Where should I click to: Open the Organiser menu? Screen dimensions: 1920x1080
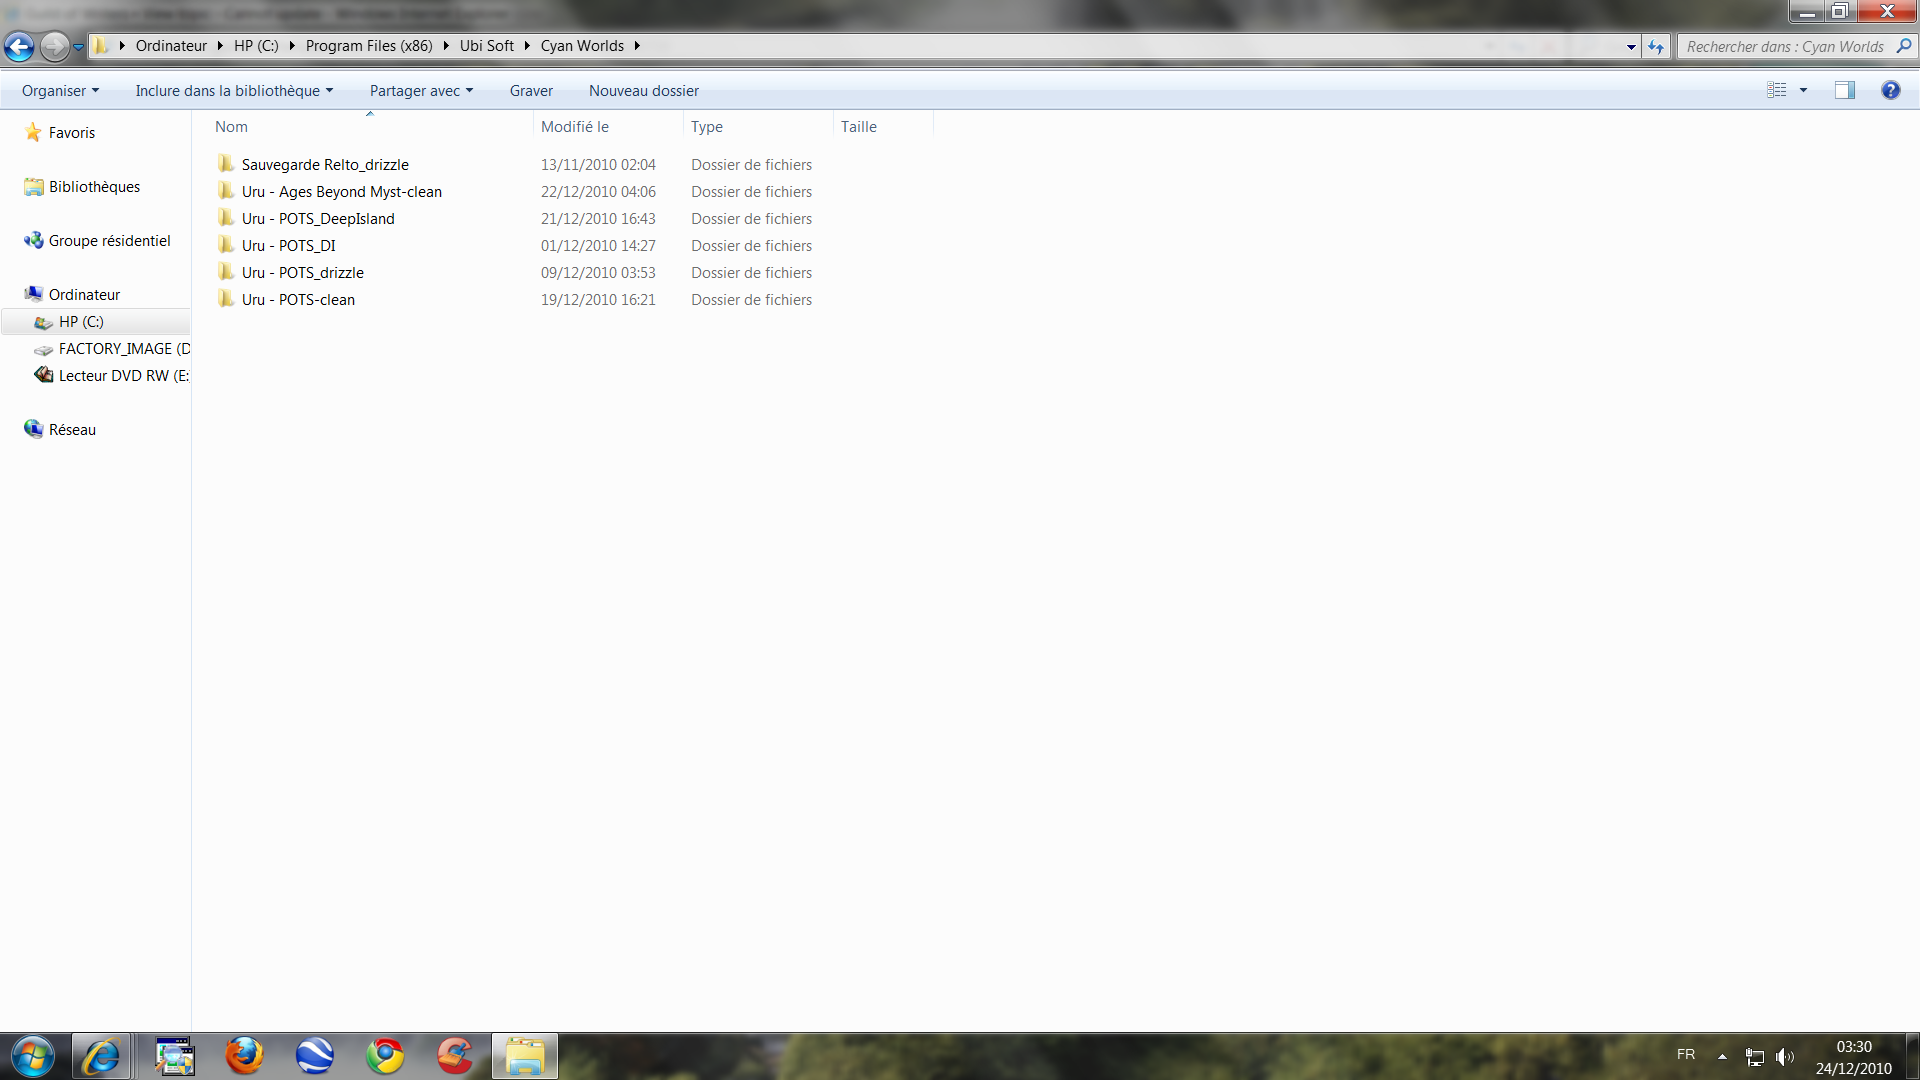pos(60,90)
